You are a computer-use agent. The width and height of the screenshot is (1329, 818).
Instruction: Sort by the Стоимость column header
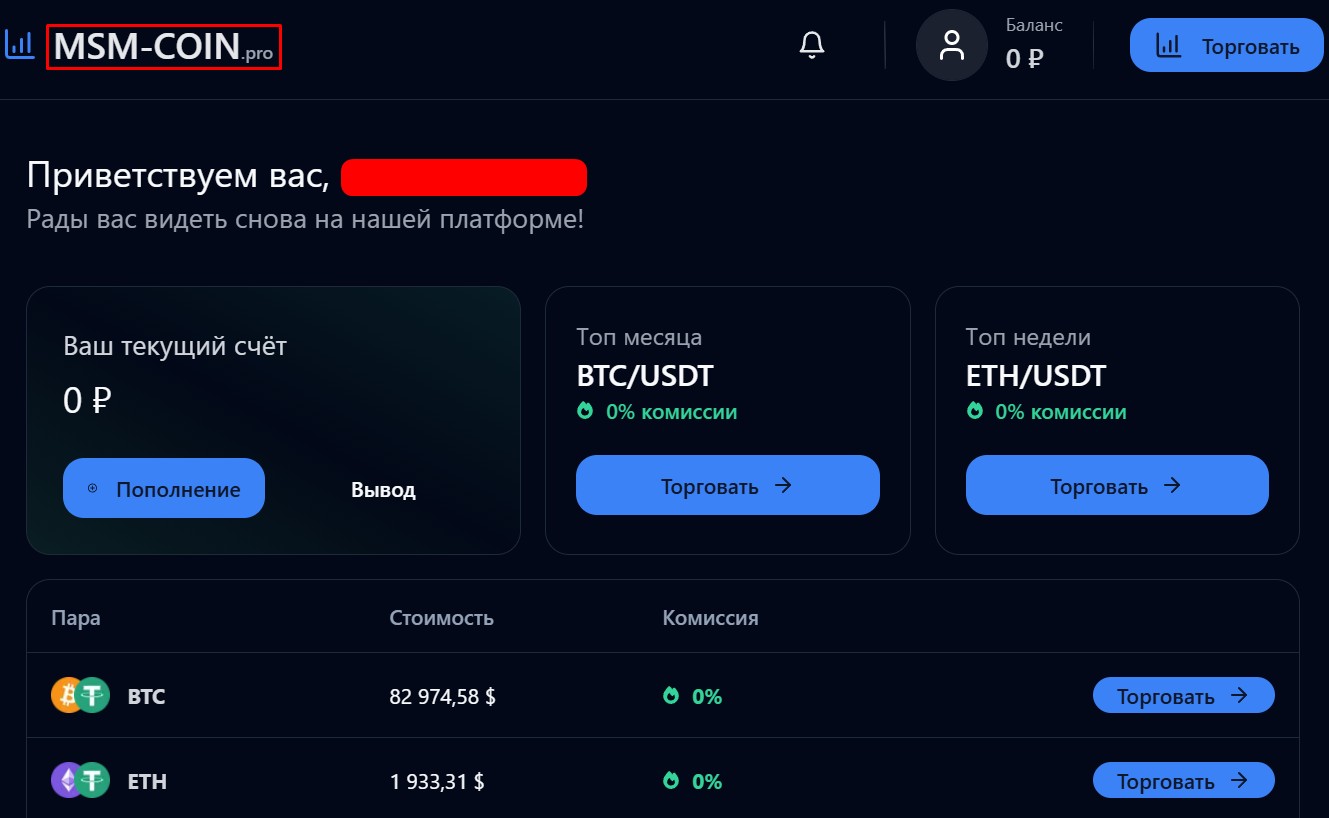pyautogui.click(x=441, y=617)
